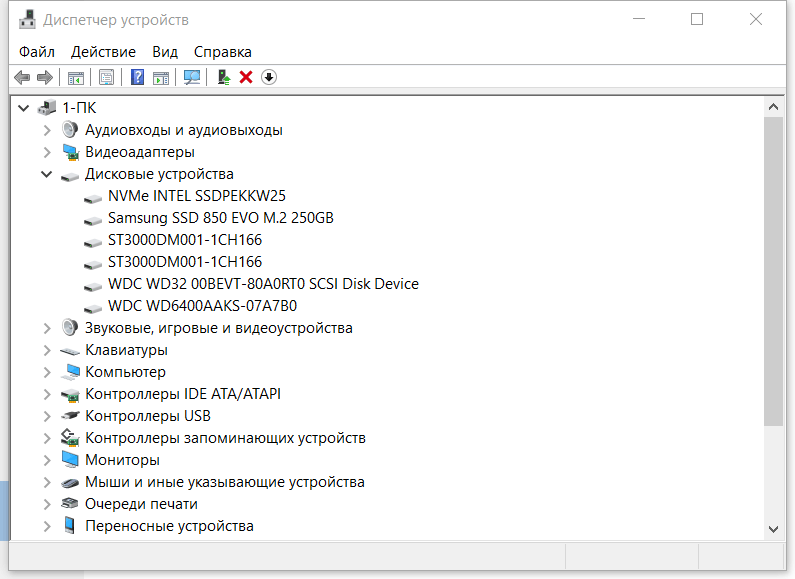Click the Мониторы monitor icon

pos(70,460)
